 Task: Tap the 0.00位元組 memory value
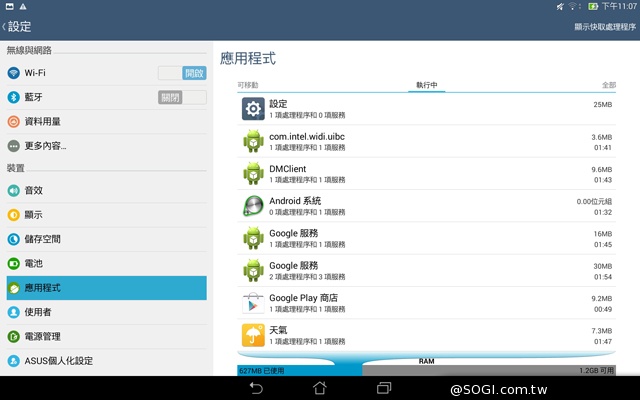[594, 202]
